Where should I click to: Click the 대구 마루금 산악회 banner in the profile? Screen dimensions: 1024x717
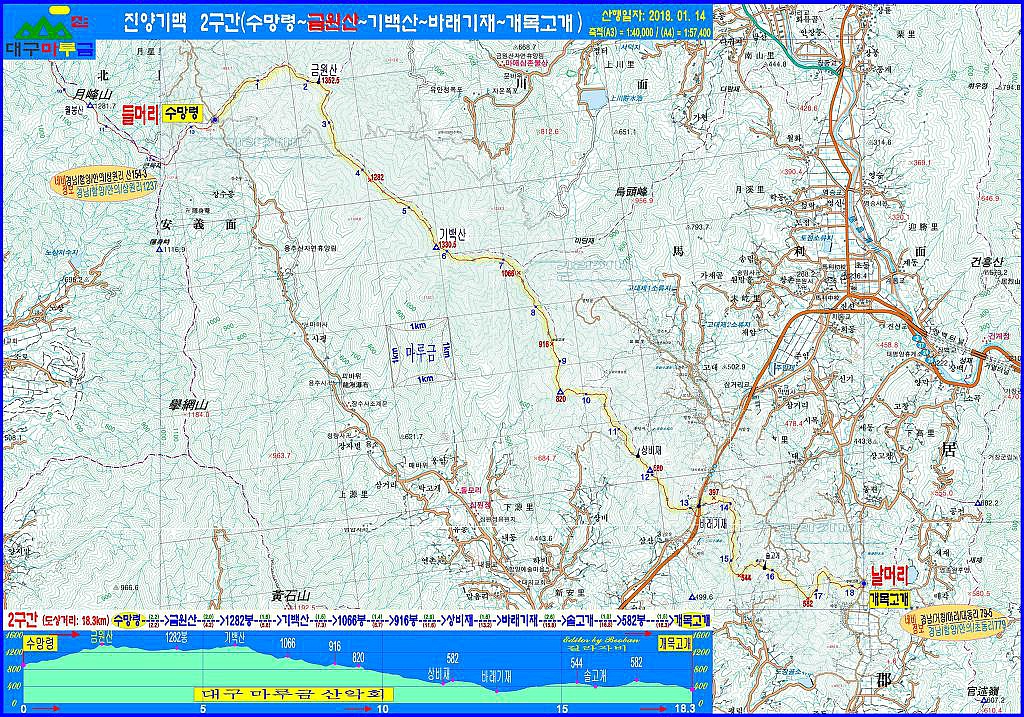[293, 693]
